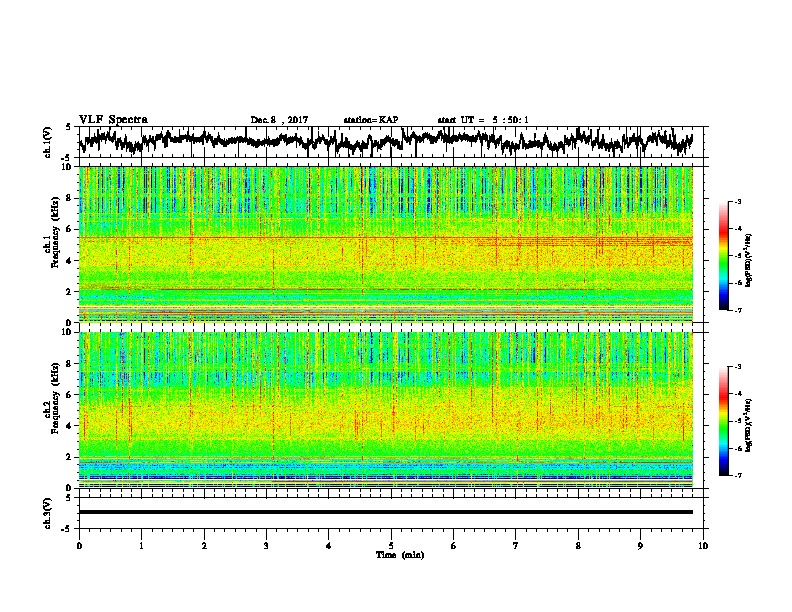Click the time axis tick label "6"
This screenshot has width=792, height=612.
click(x=454, y=545)
